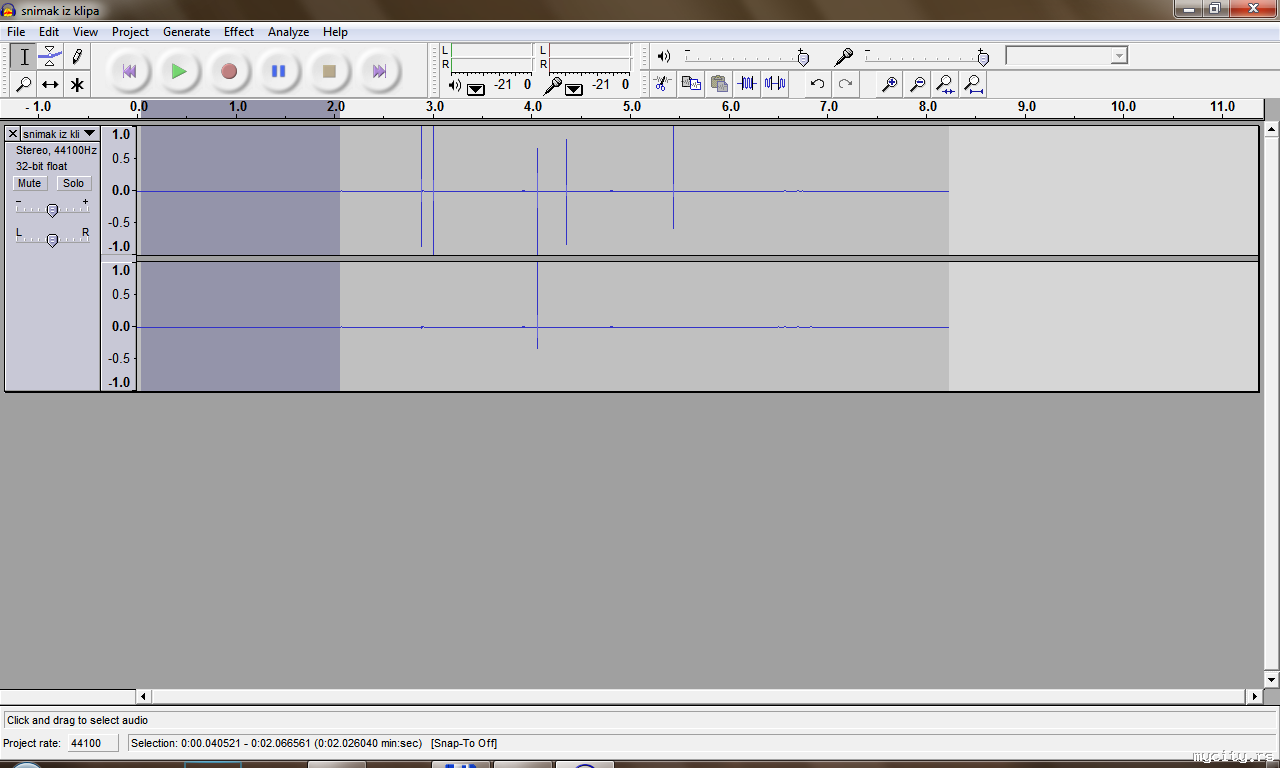Open the input meter dropdown menu

point(573,88)
